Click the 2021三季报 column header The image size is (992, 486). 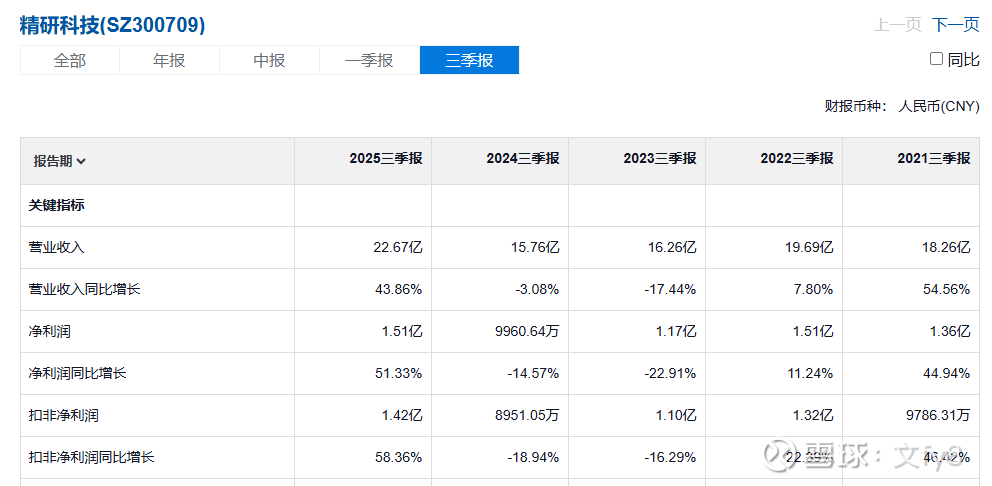(x=933, y=159)
